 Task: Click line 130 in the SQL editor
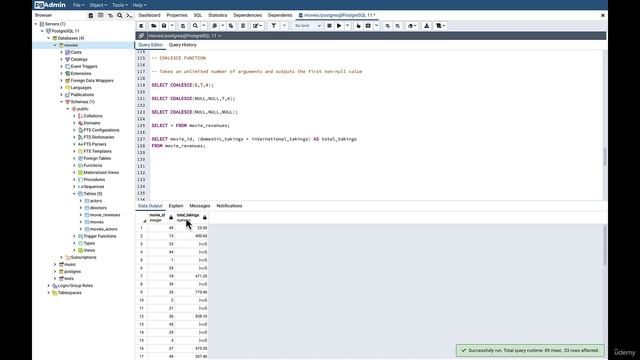point(376,160)
